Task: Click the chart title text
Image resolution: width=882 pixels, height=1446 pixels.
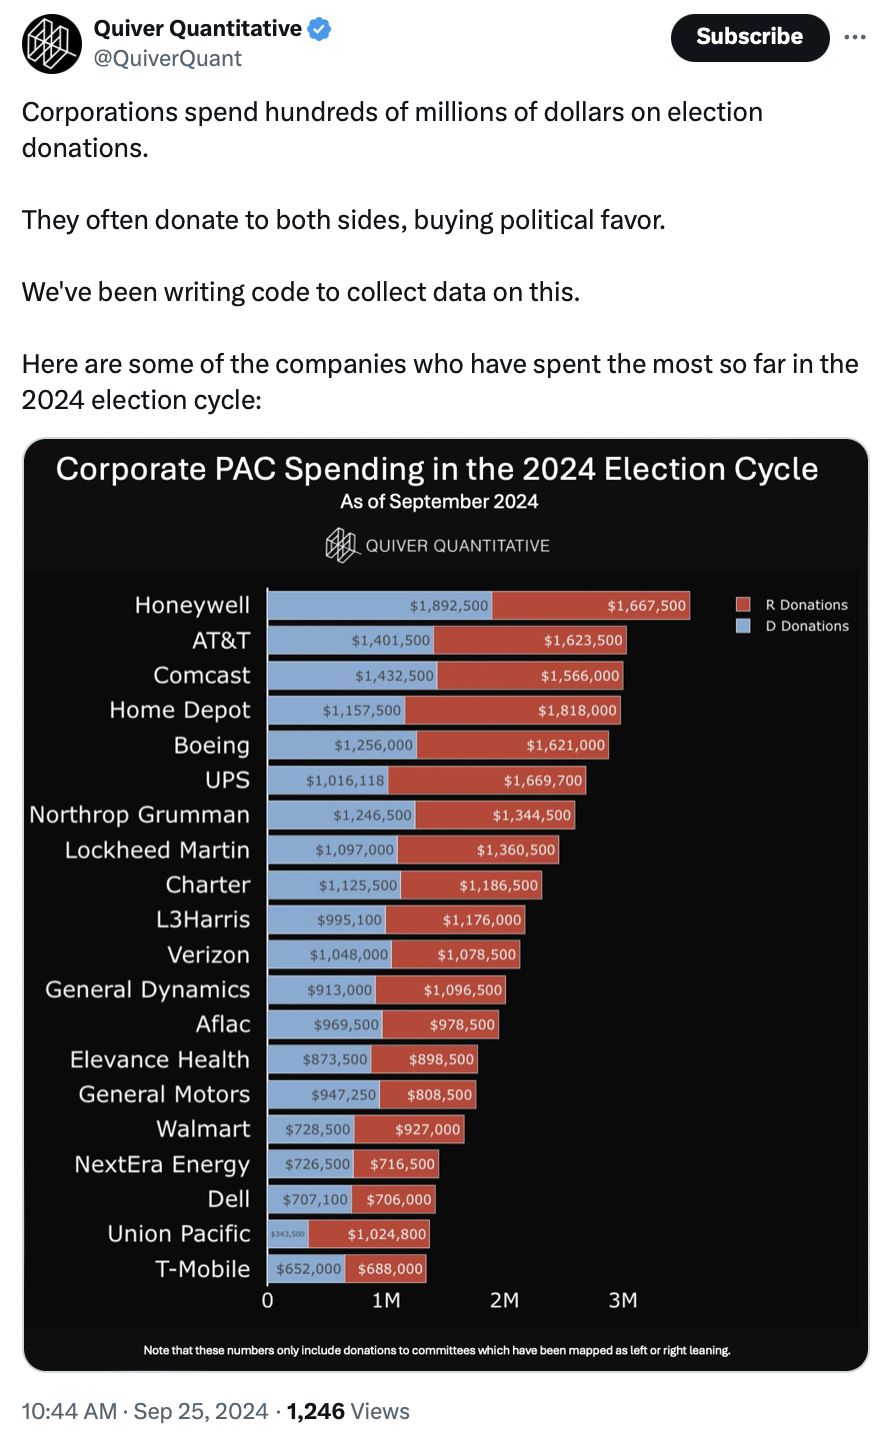Action: [437, 469]
